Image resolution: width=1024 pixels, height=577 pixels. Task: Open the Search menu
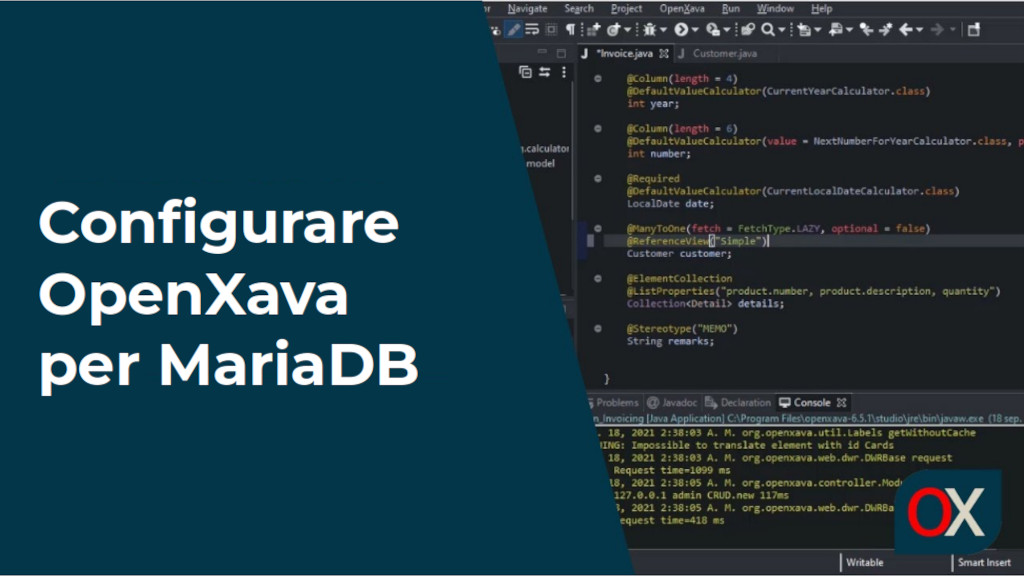(579, 8)
